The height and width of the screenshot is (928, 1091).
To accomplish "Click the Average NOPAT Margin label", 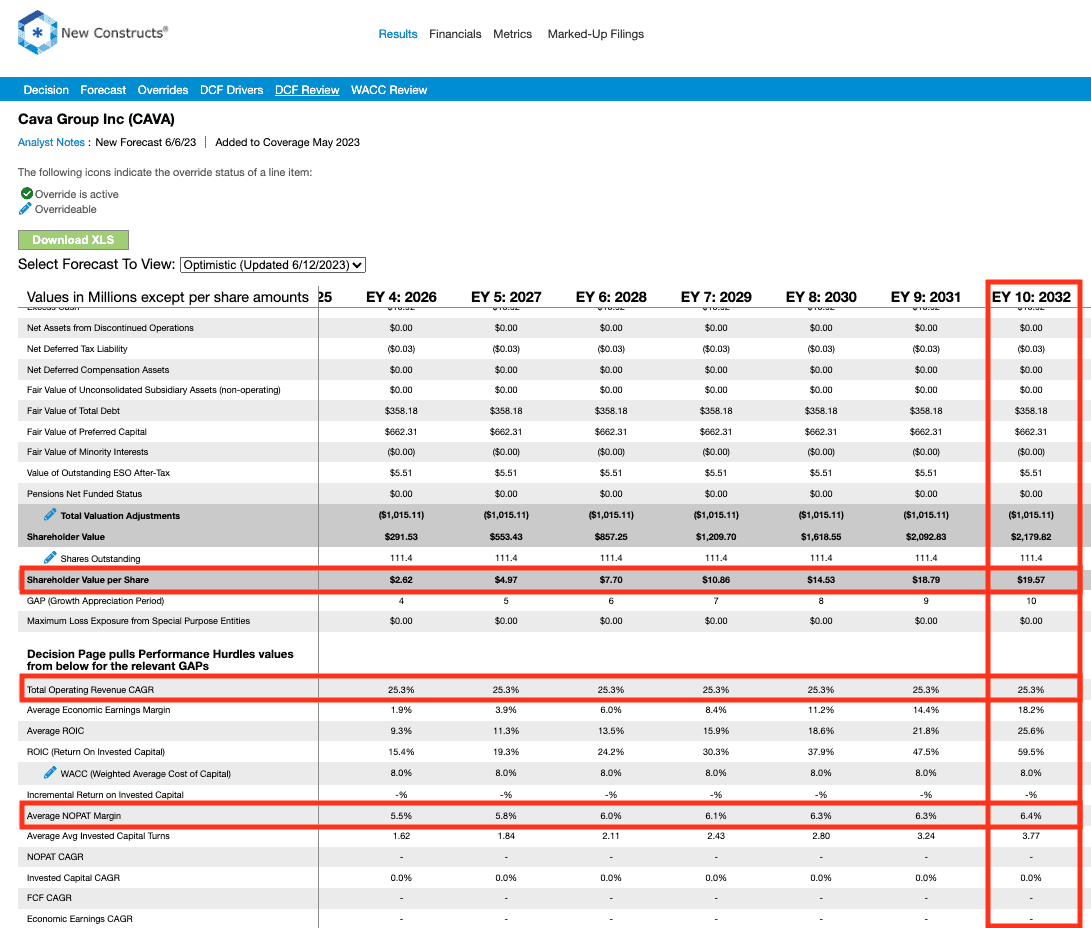I will click(74, 815).
